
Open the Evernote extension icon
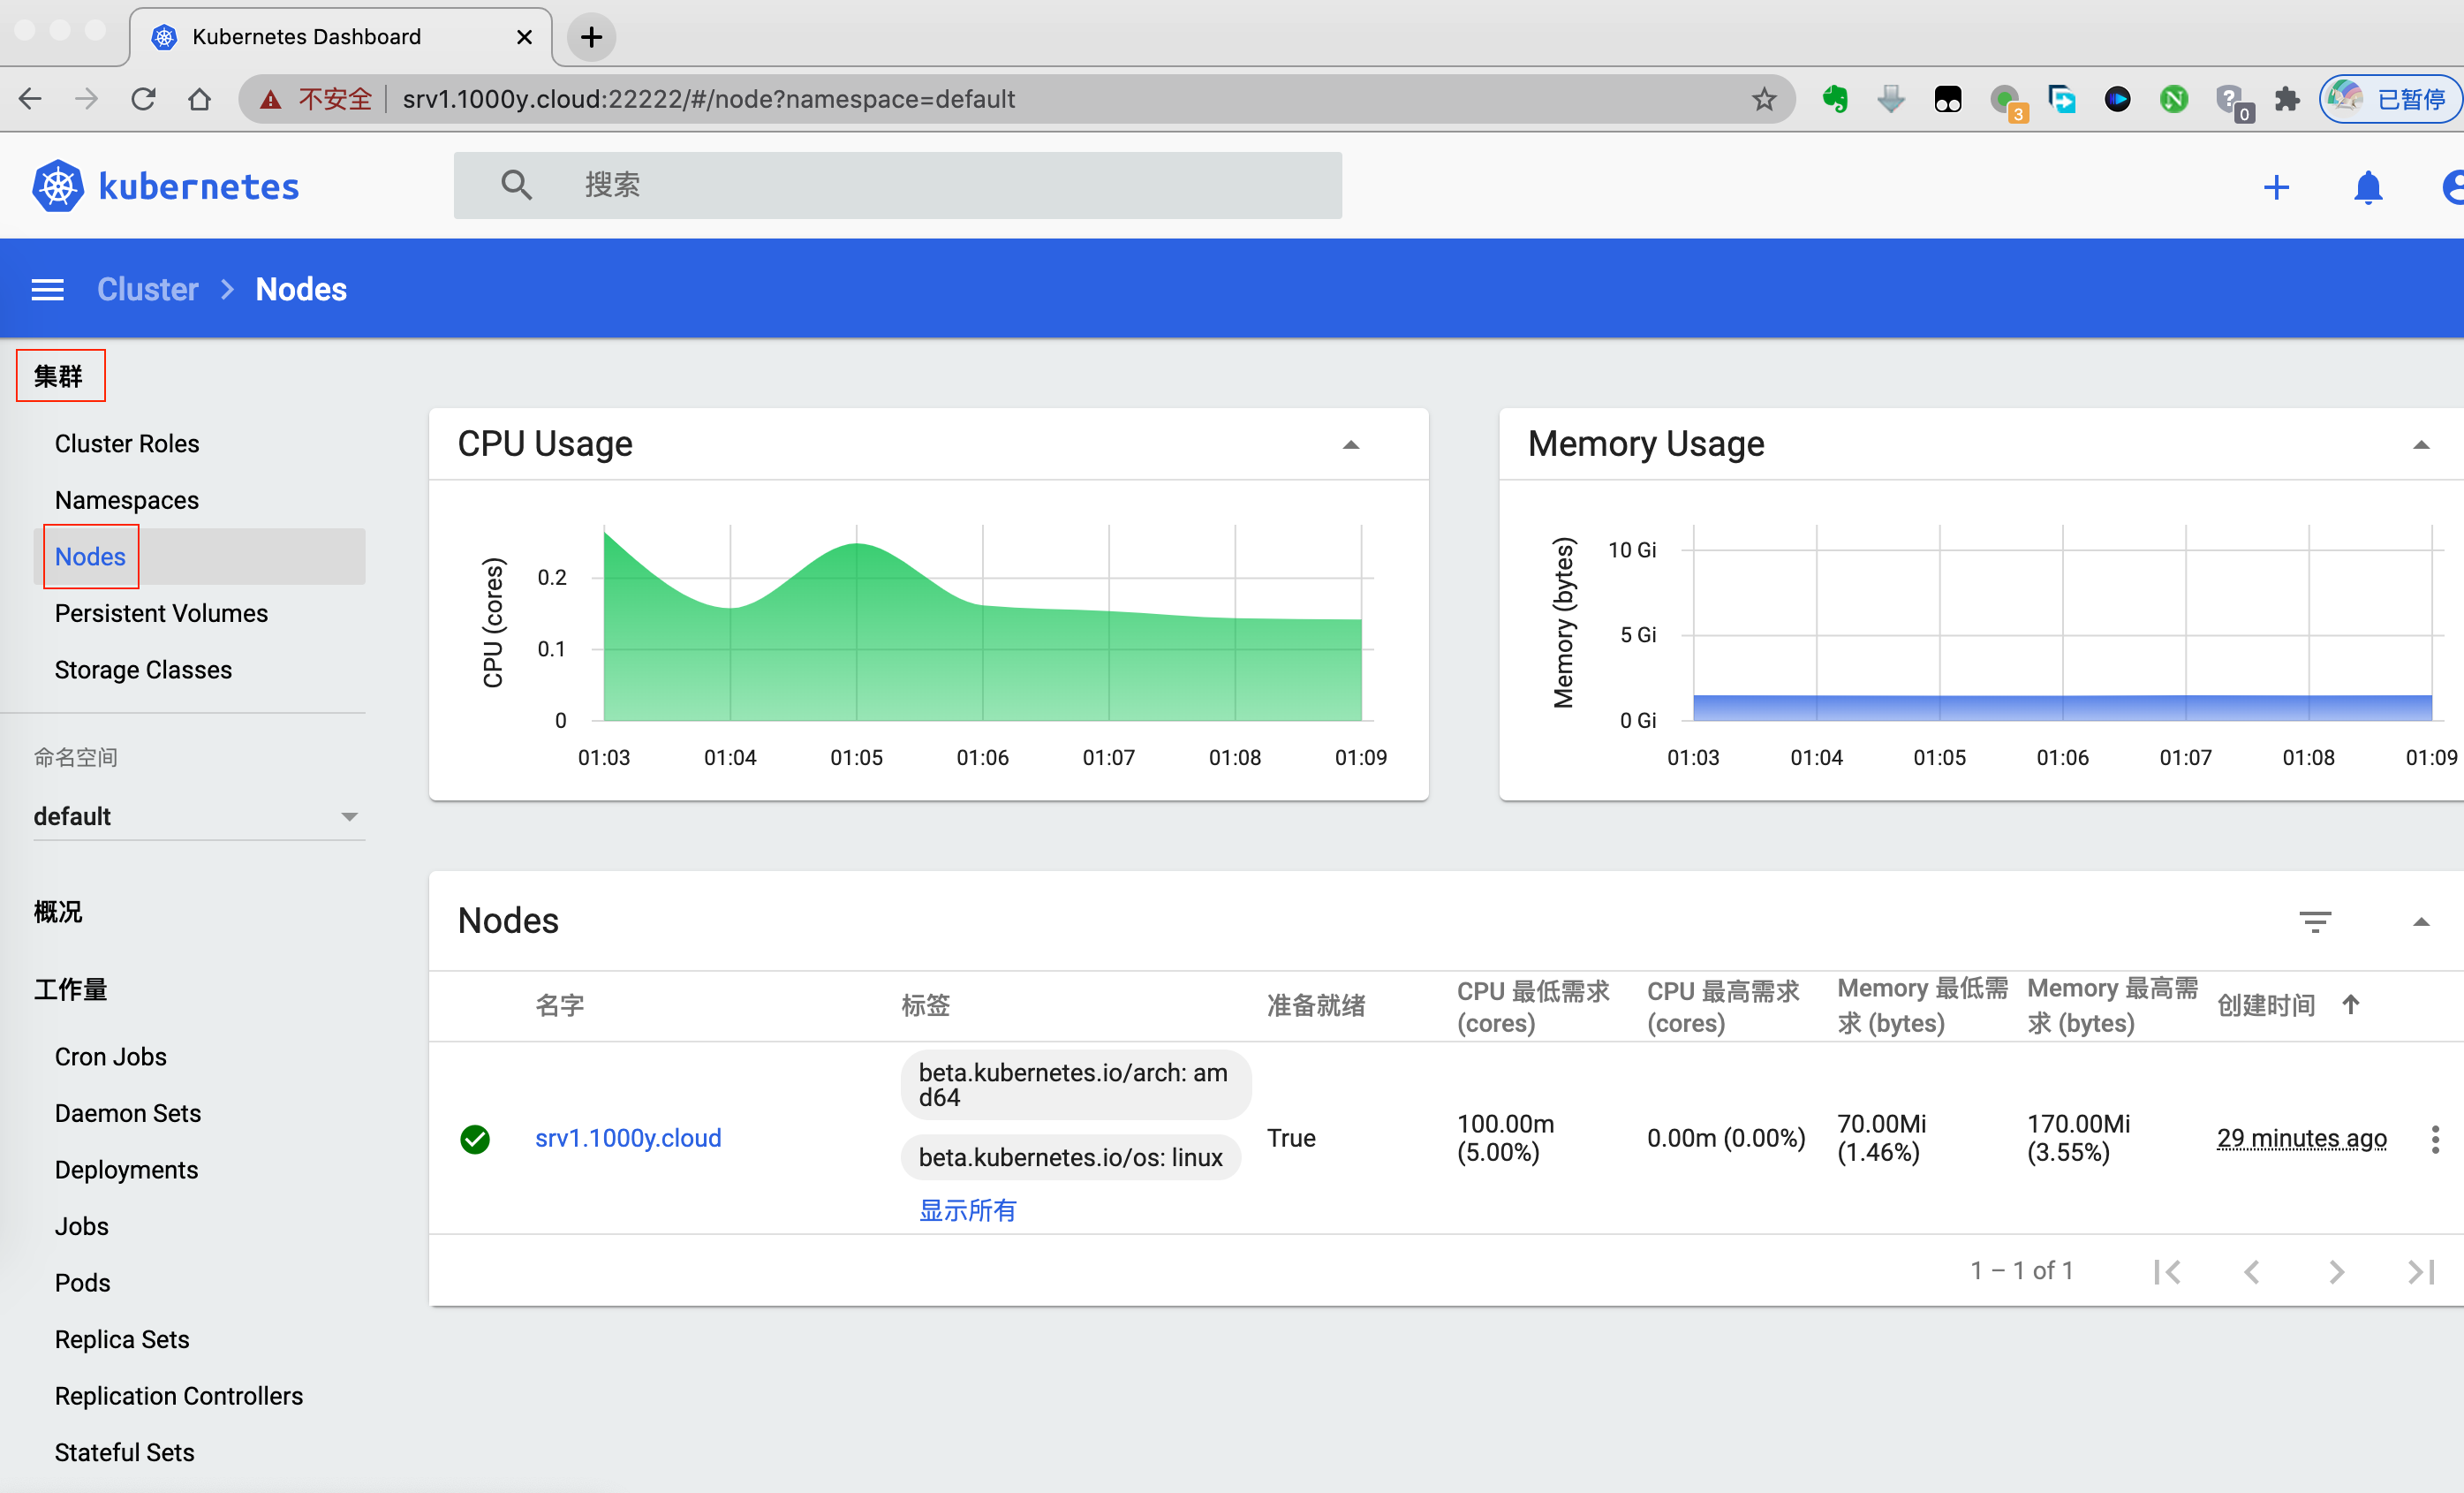pos(1834,99)
